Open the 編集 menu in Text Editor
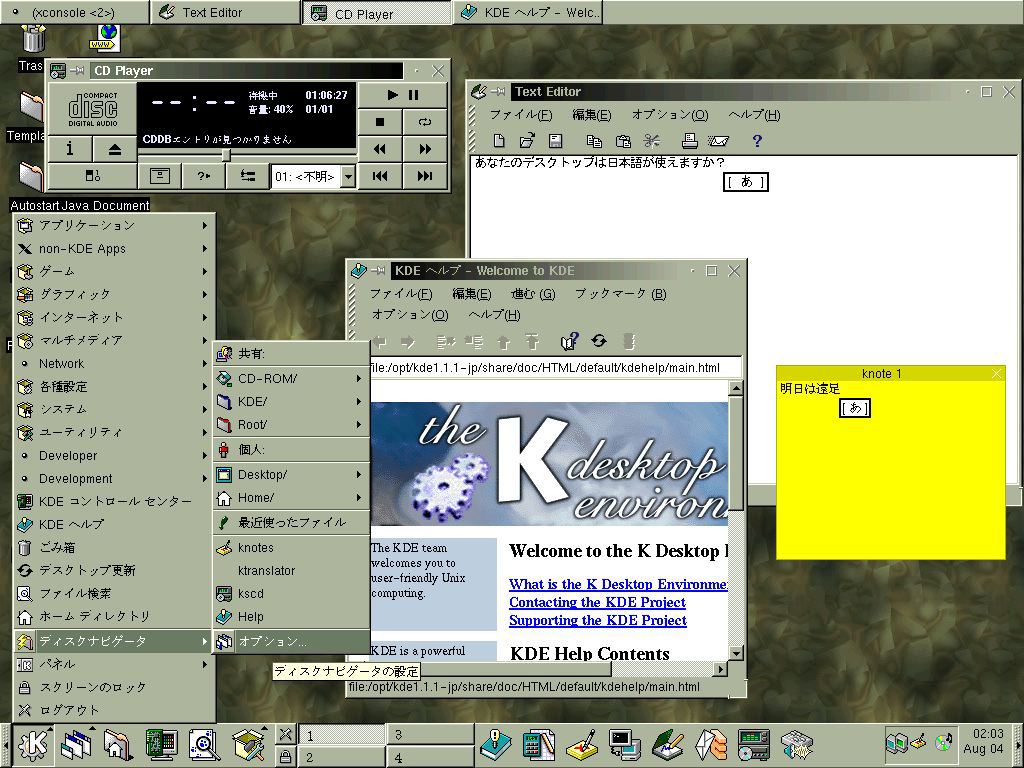The height and width of the screenshot is (768, 1024). (590, 114)
